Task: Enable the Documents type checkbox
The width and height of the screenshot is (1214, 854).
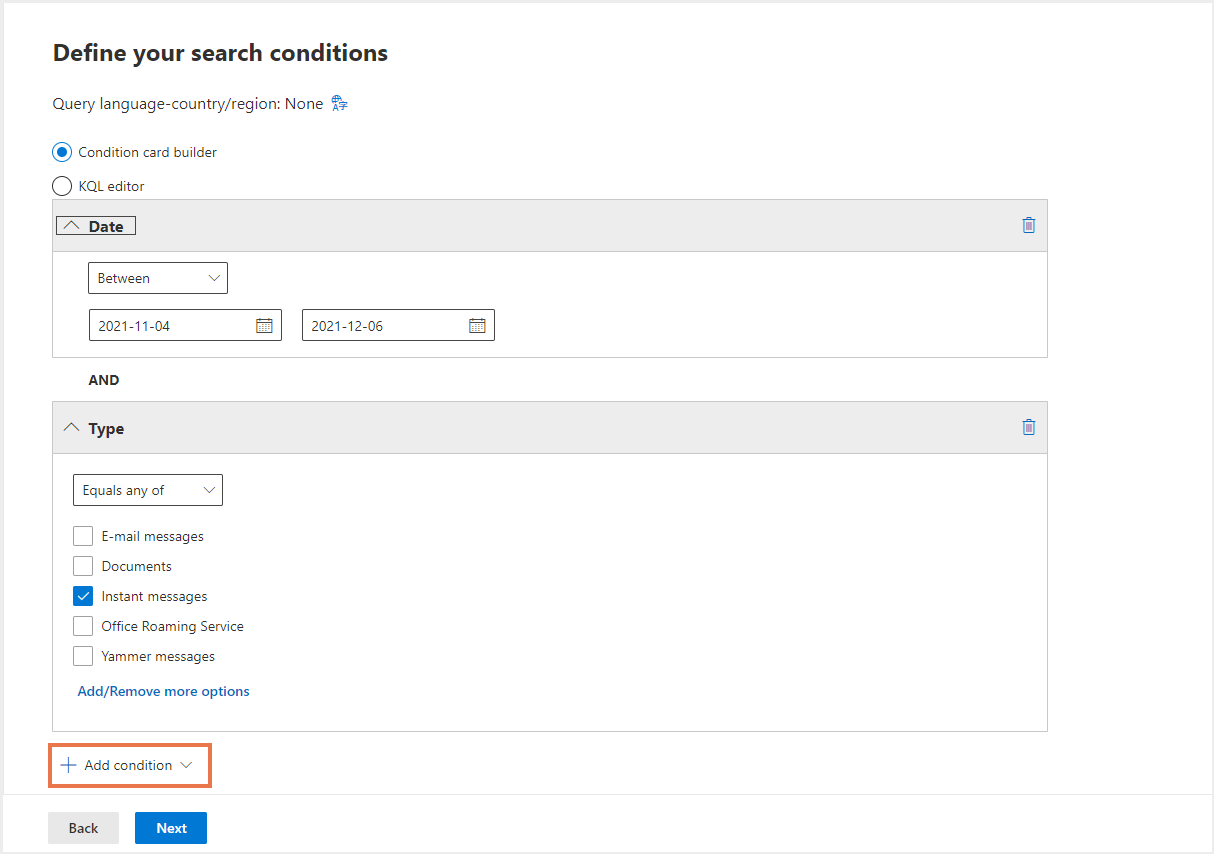Action: click(x=83, y=566)
